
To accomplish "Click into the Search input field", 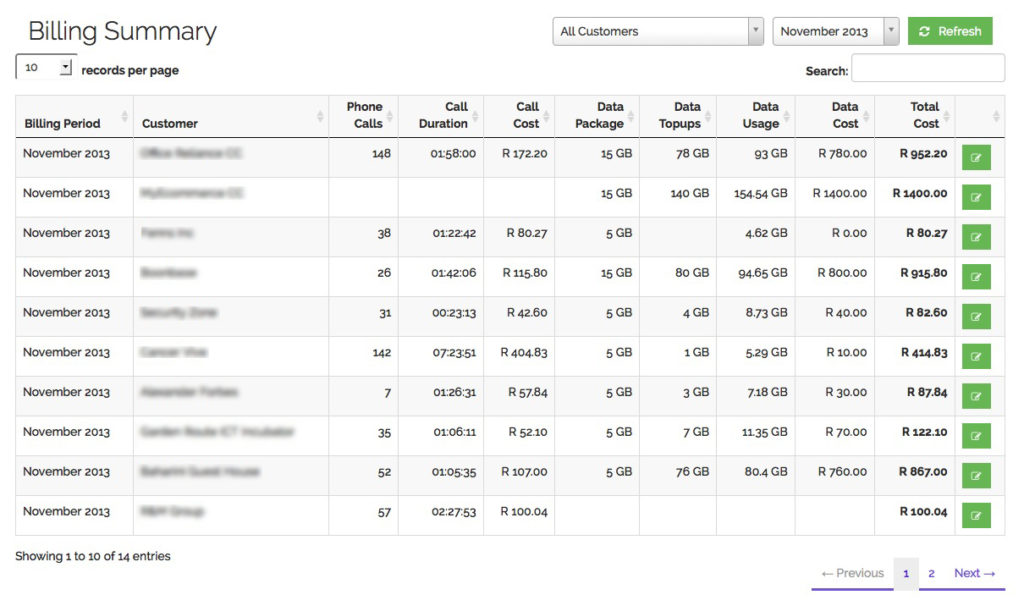I will click(927, 69).
